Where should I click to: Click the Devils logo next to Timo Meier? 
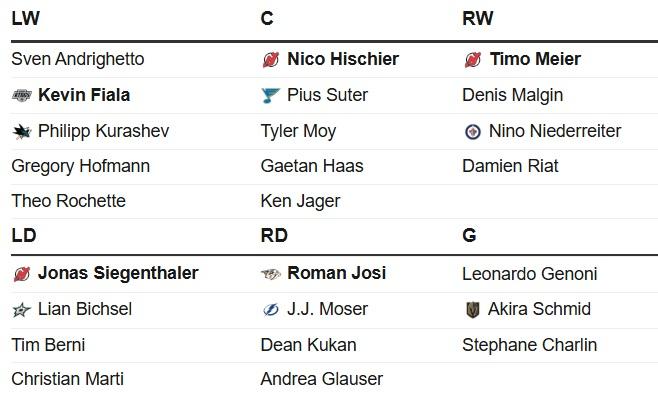coord(473,60)
